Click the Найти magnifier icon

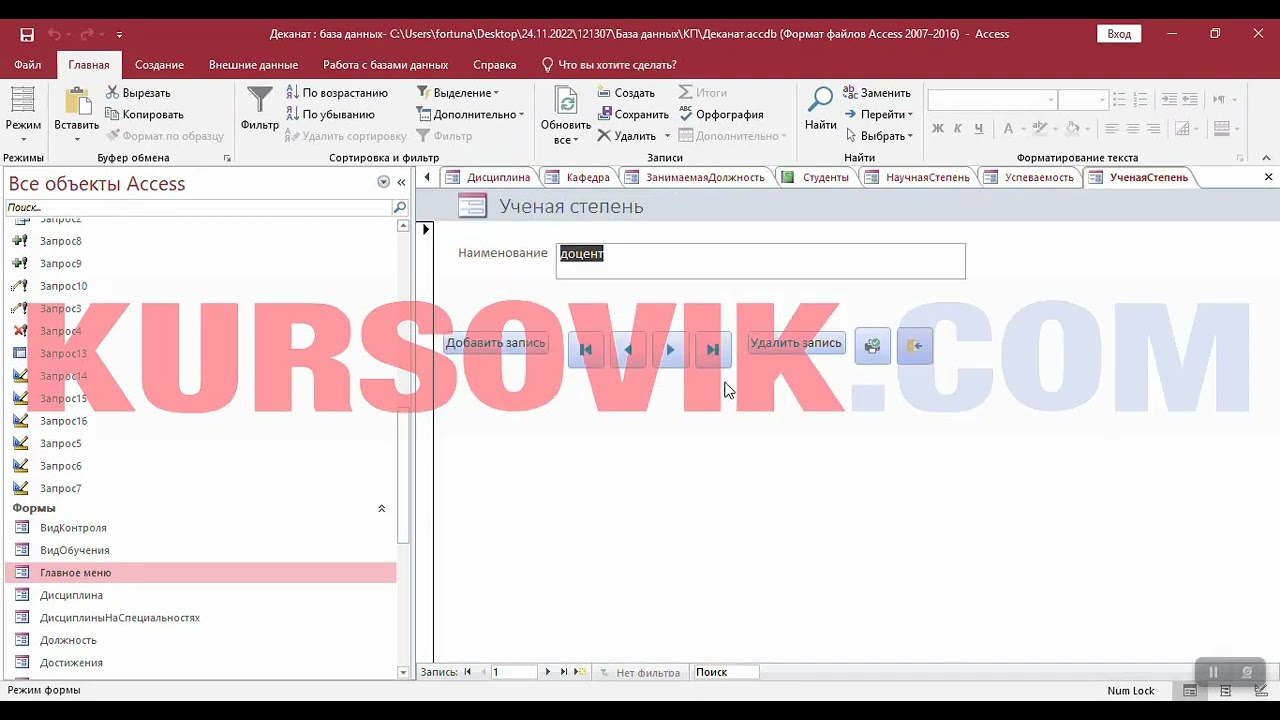coord(820,100)
